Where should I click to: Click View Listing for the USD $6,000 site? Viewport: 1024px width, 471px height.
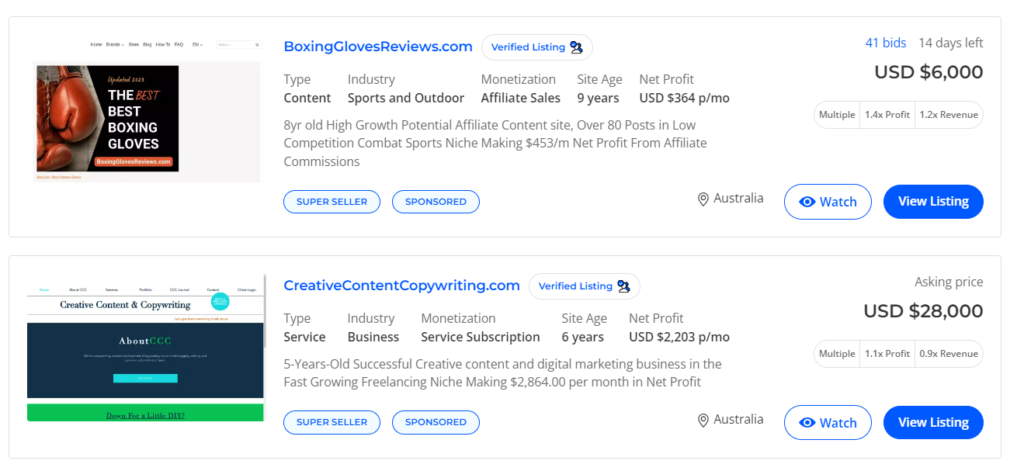coord(933,201)
